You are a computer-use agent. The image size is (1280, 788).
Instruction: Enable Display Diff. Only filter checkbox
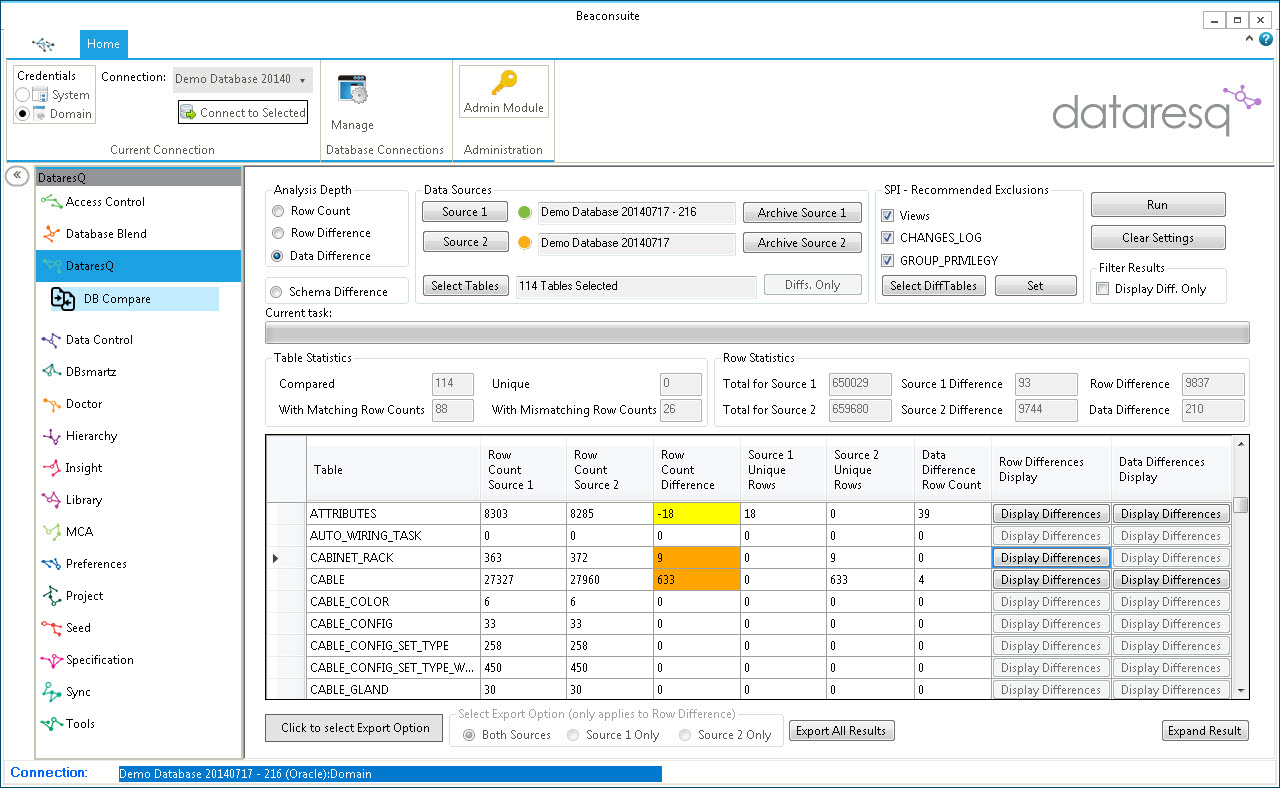tap(1102, 289)
